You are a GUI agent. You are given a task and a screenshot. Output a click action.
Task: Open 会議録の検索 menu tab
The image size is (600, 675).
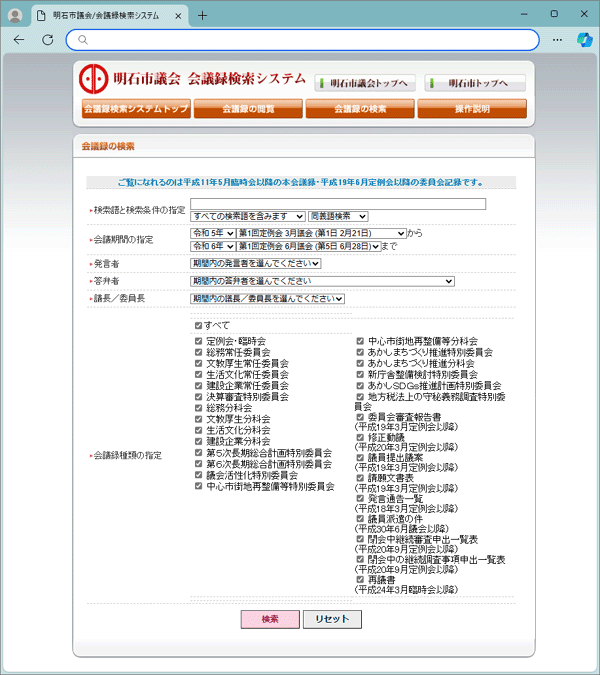pyautogui.click(x=360, y=108)
